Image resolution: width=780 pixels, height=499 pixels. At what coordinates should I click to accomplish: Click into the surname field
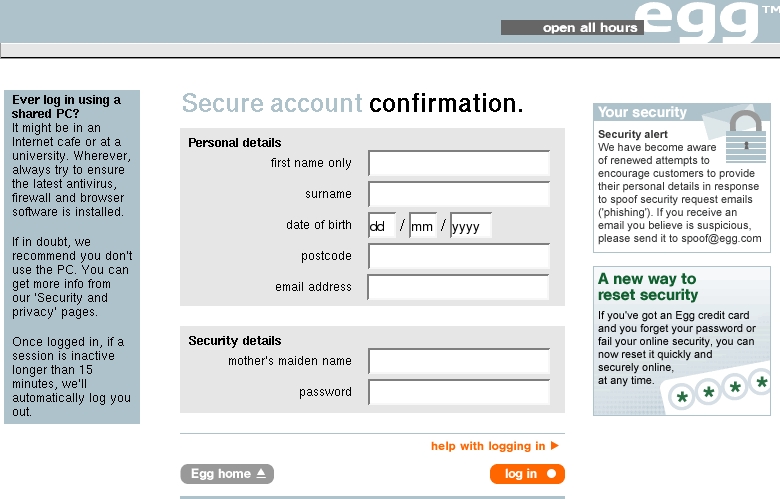tap(459, 194)
